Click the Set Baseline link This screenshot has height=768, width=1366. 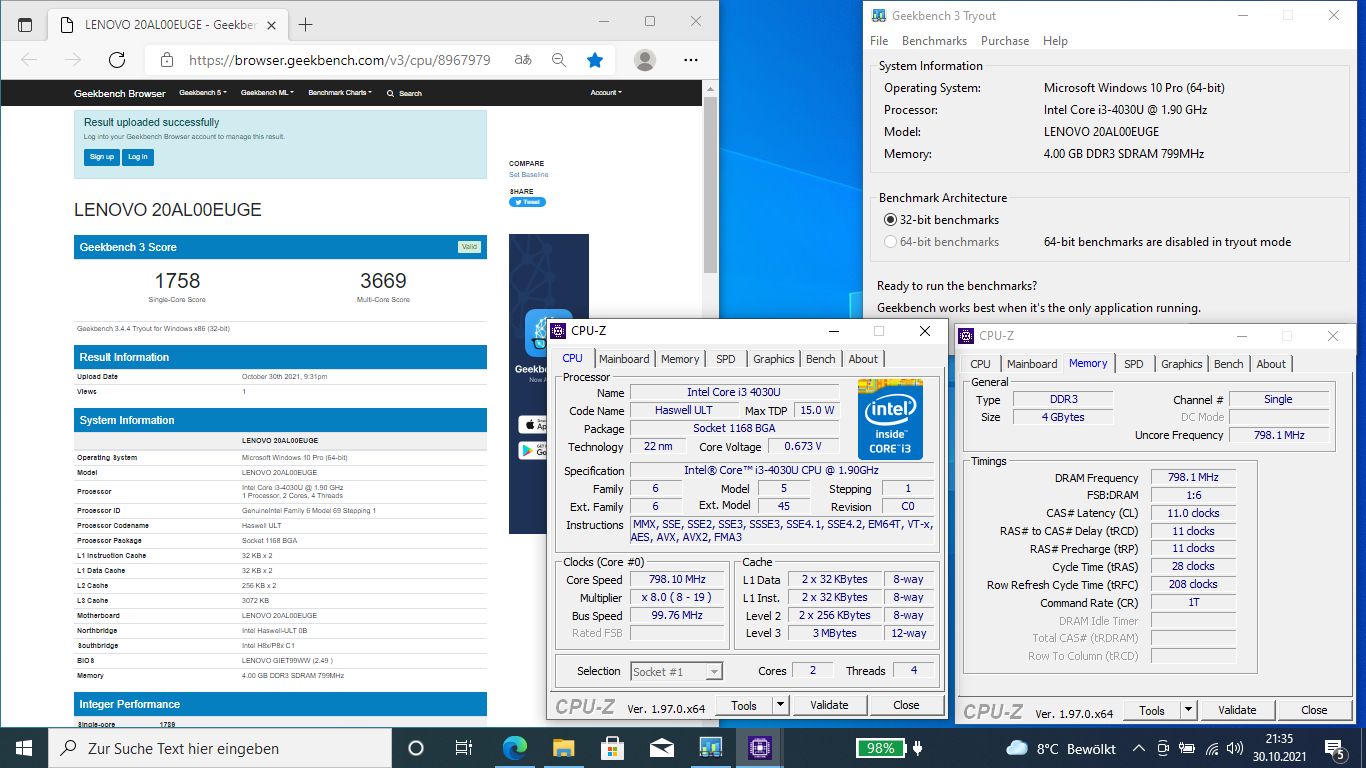click(x=529, y=174)
